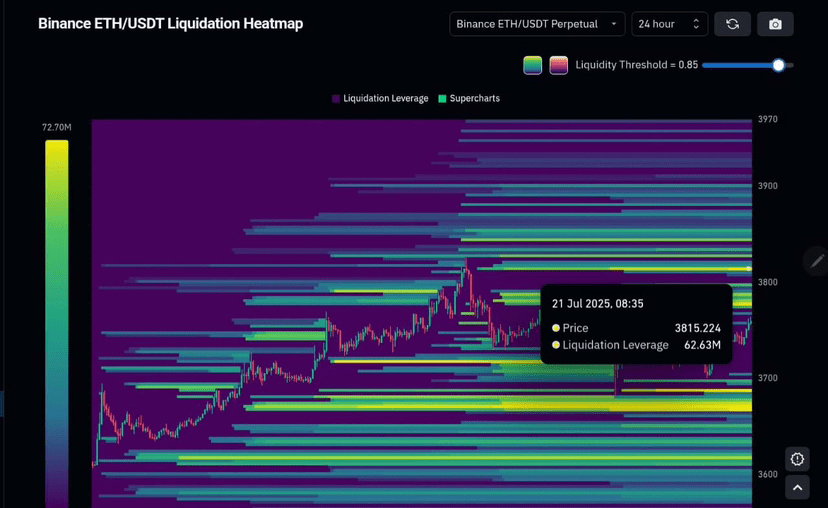The width and height of the screenshot is (828, 508).
Task: Toggle the Liquidation Leverage legend series
Action: point(380,98)
